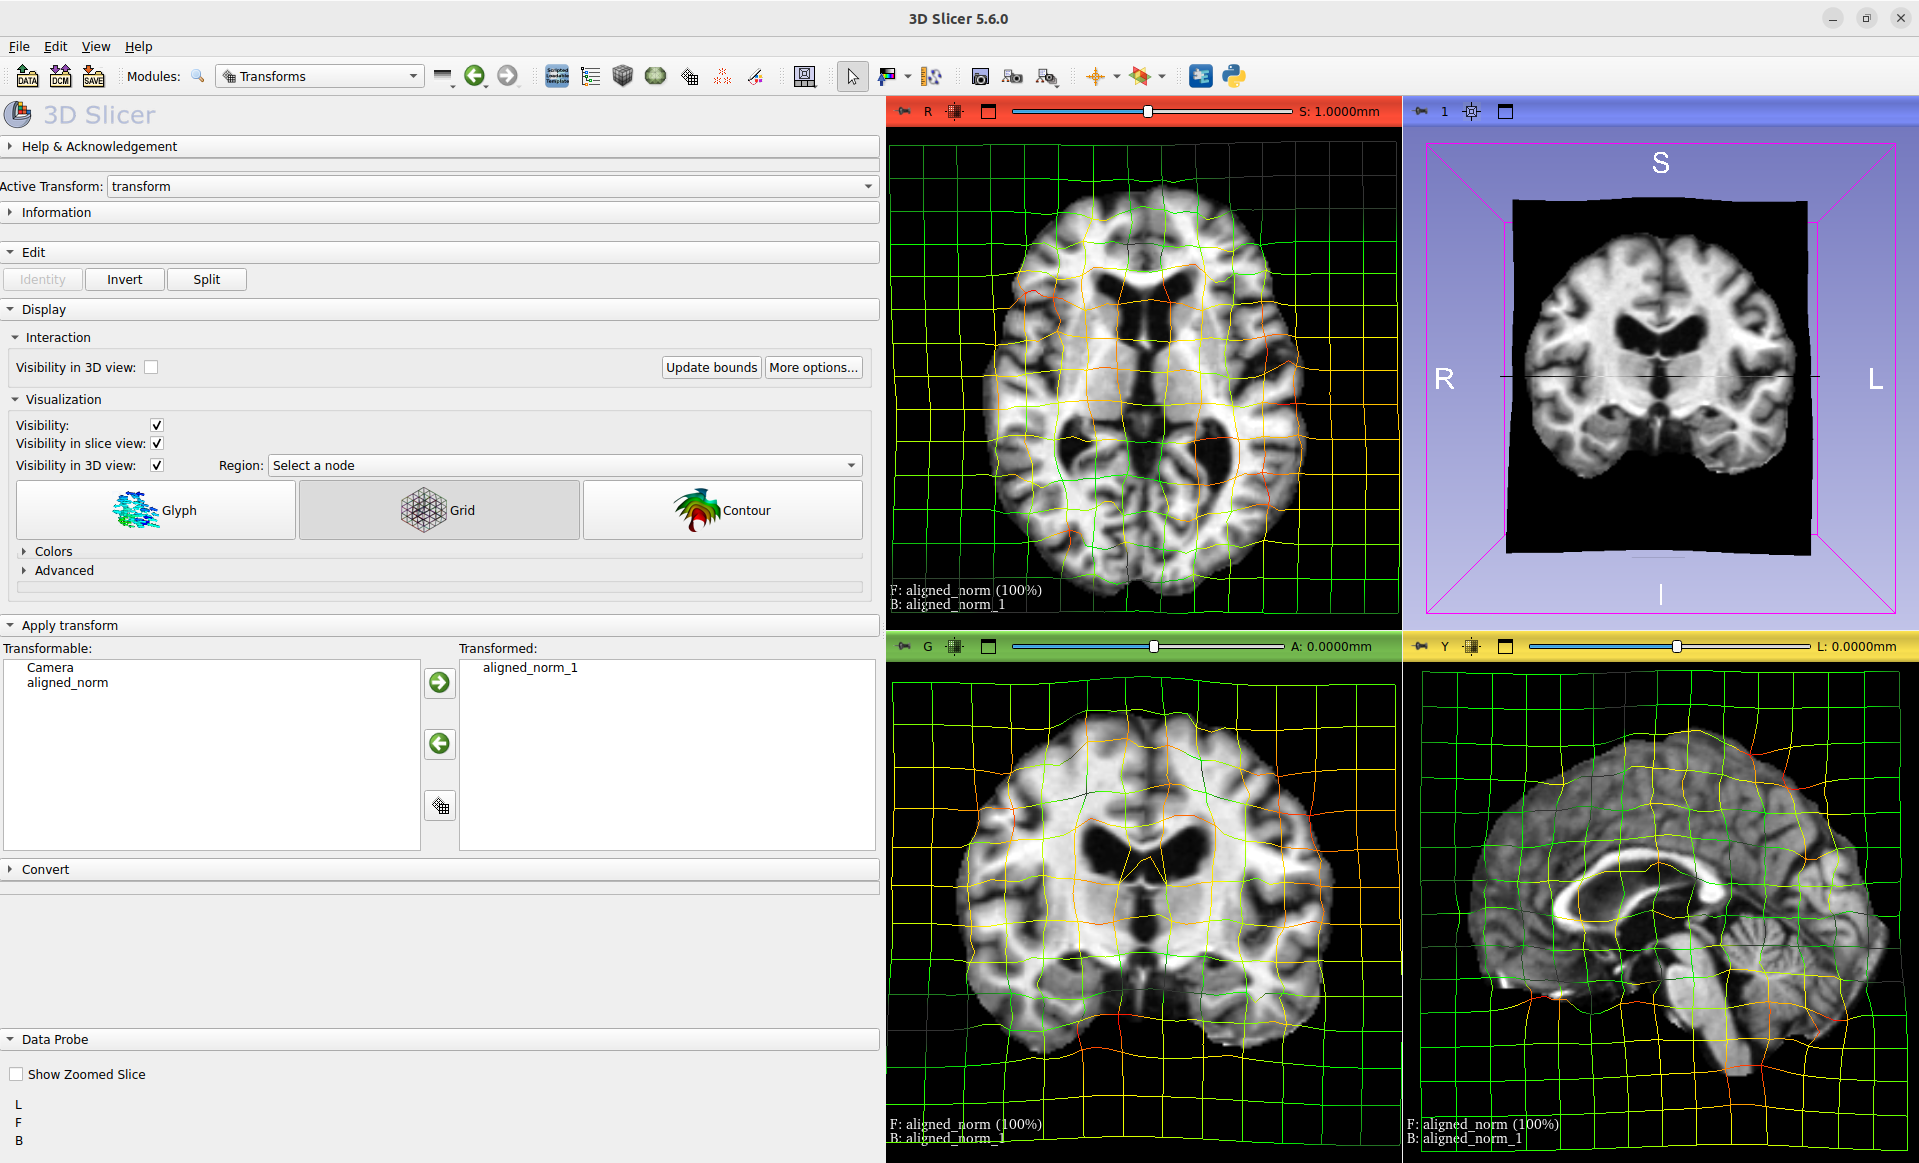Viewport: 1919px width, 1163px height.
Task: Collapse the Data Probe section
Action: coord(439,1039)
